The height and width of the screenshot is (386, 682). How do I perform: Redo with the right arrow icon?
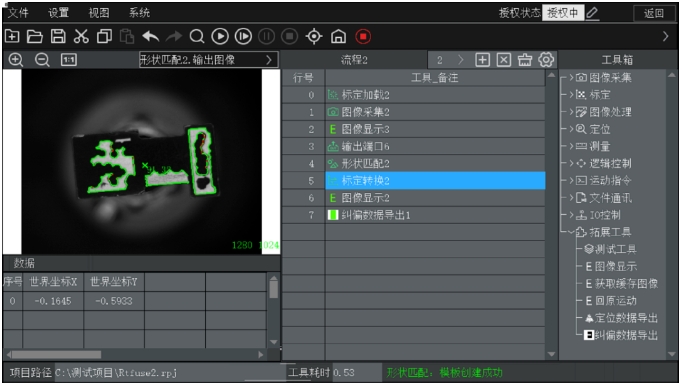pyautogui.click(x=174, y=36)
